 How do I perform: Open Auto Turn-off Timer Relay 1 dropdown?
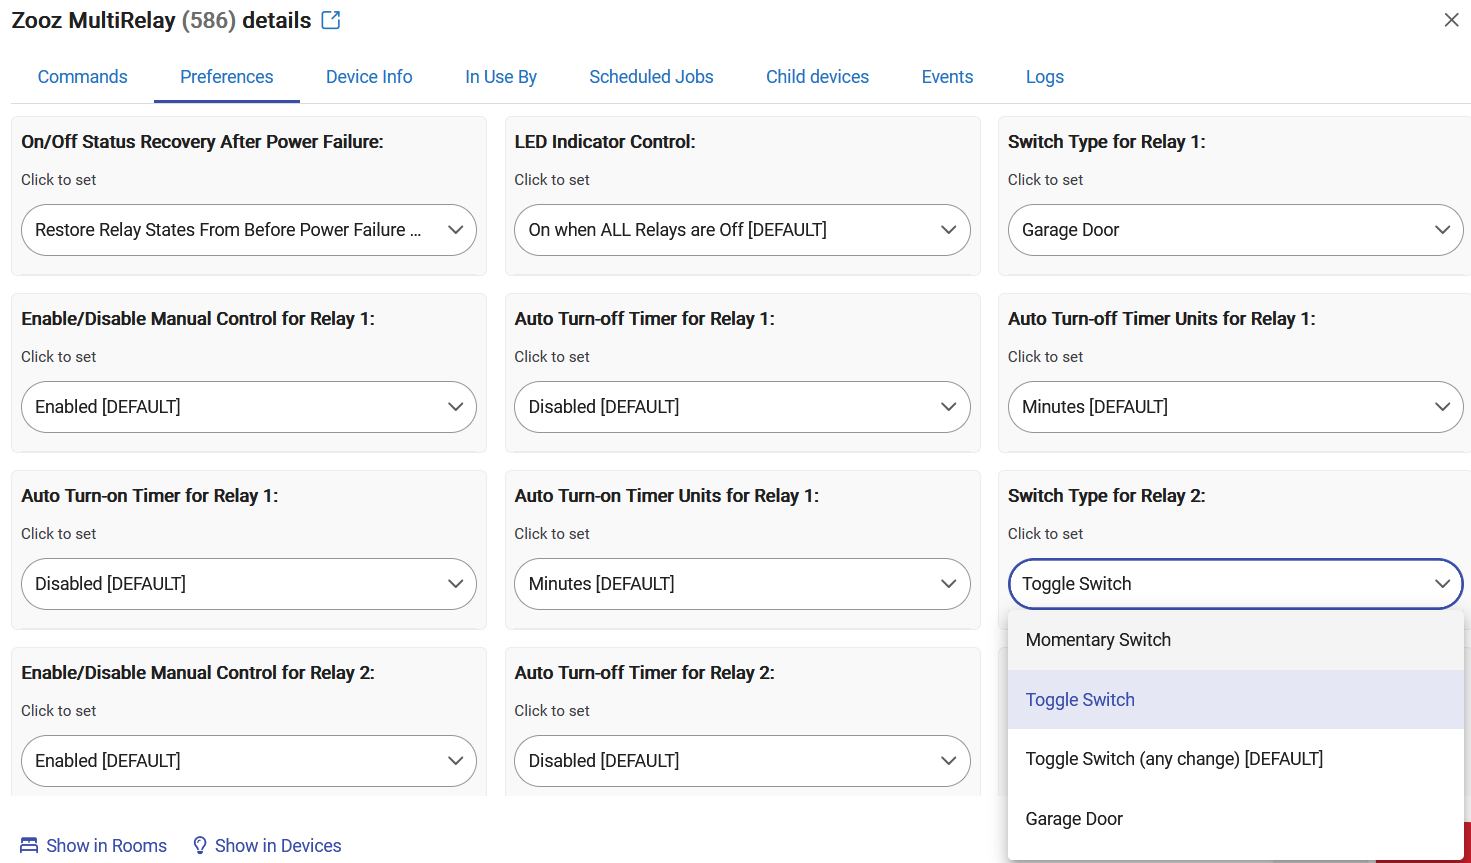click(x=742, y=407)
